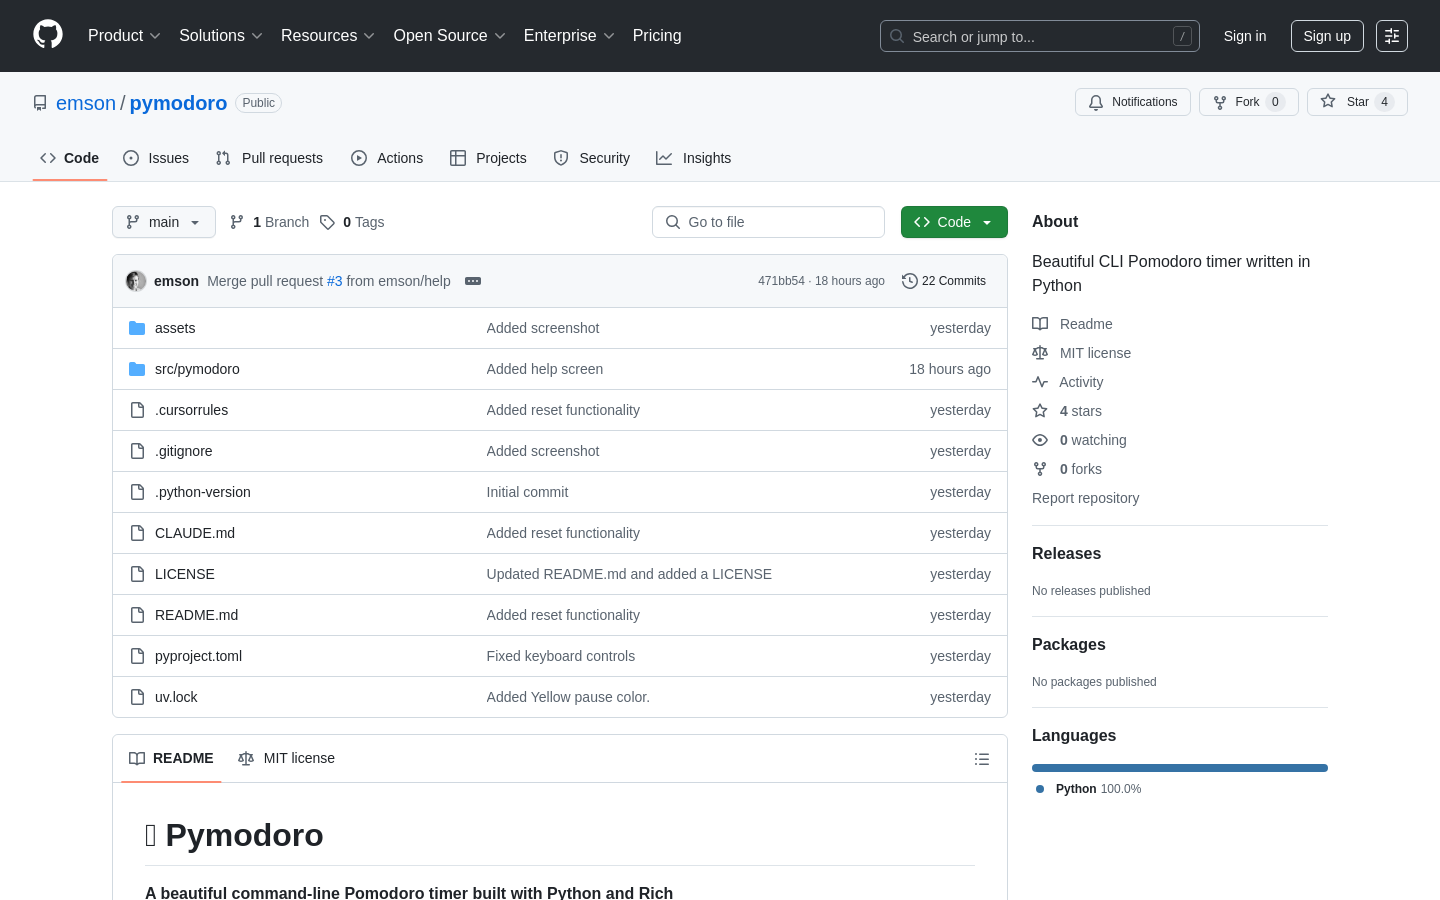This screenshot has width=1440, height=900.
Task: Open the Pricing page
Action: (x=657, y=36)
